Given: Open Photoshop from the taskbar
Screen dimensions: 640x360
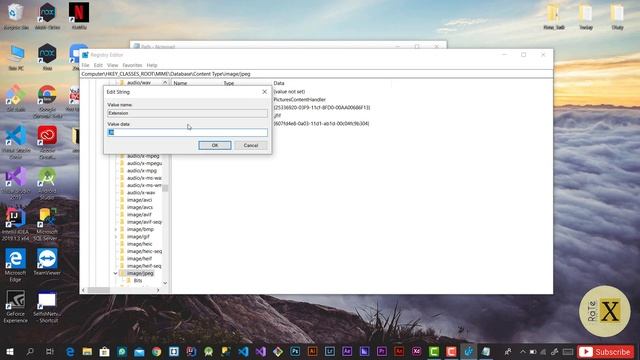Looking at the screenshot, I should [295, 351].
